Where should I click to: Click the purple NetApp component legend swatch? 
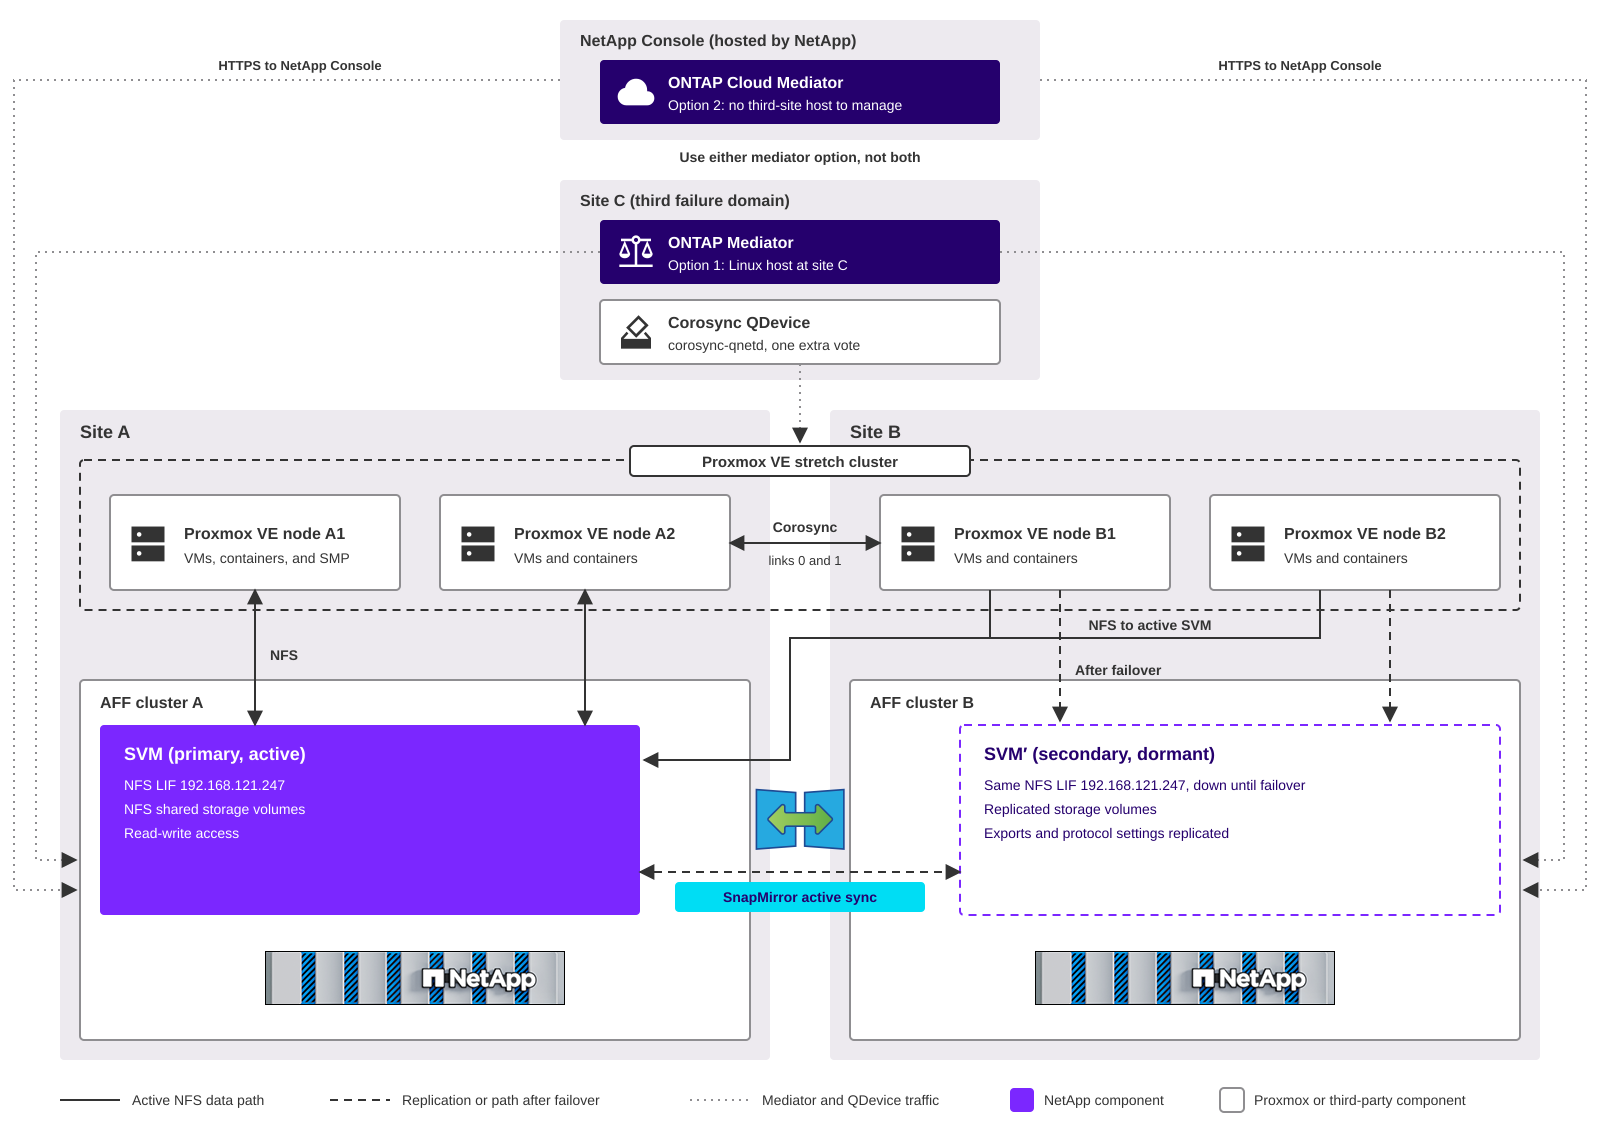click(x=1022, y=1100)
